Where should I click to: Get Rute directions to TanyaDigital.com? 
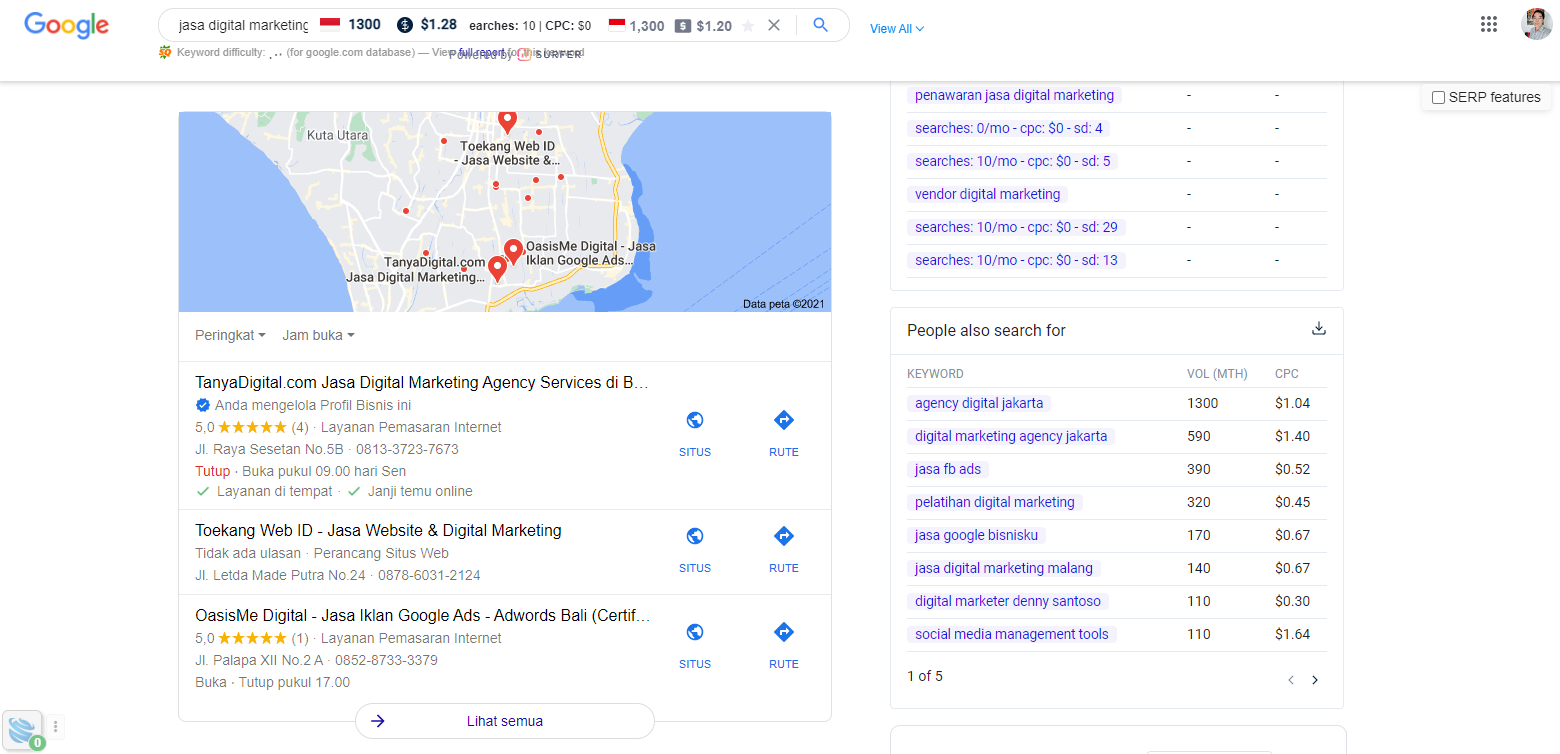point(784,433)
